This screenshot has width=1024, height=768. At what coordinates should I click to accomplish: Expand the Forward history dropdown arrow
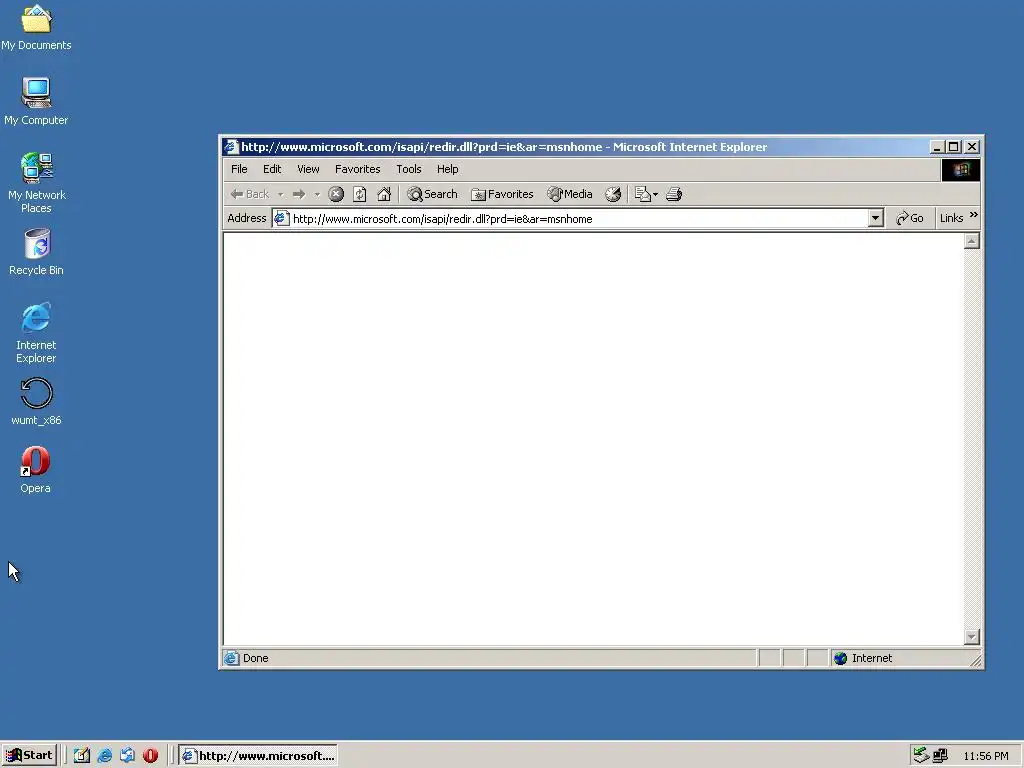317,195
